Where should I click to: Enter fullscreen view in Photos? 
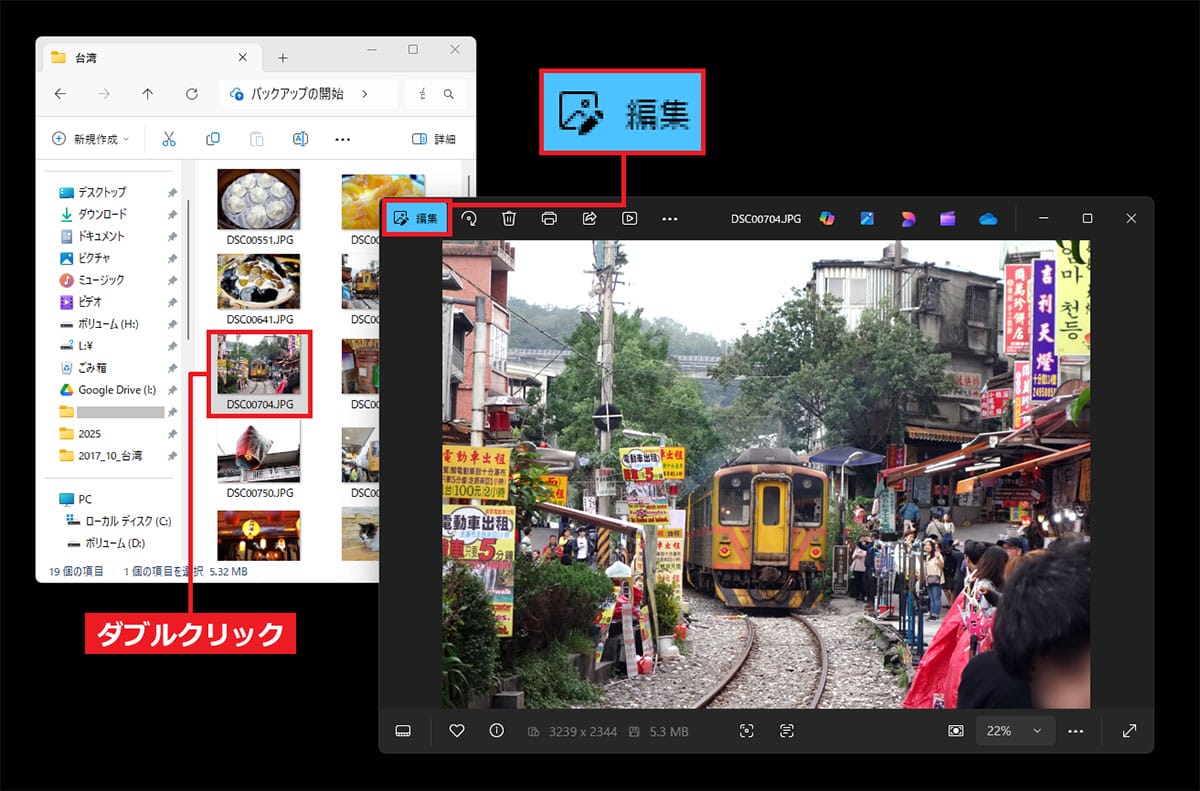(x=1130, y=731)
